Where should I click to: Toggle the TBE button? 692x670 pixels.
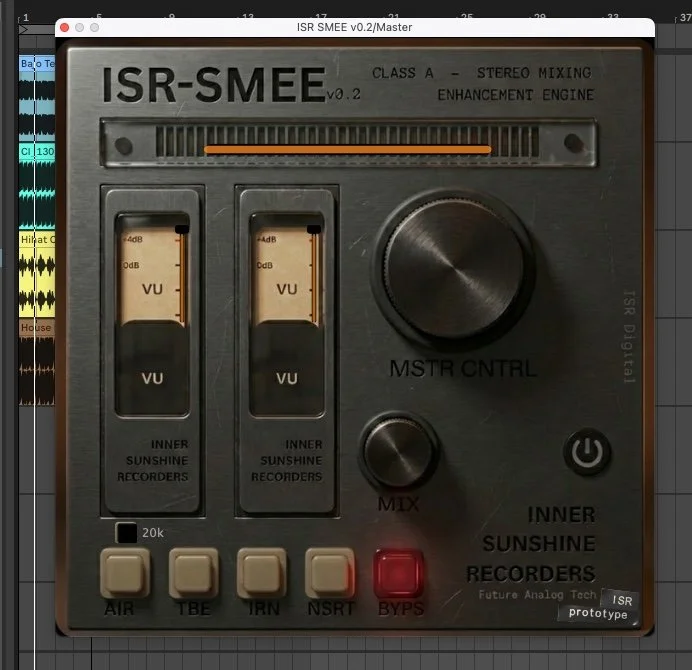pos(193,573)
